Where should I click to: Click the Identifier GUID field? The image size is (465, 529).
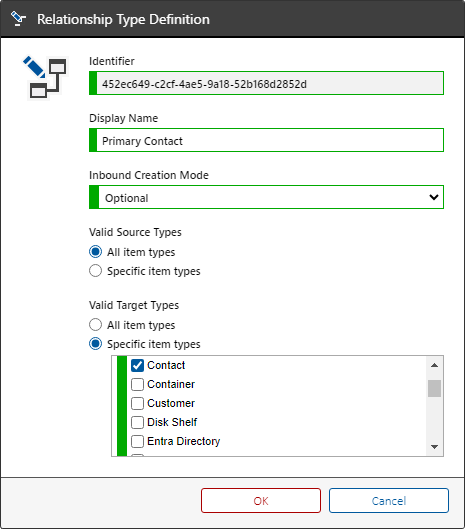[266, 83]
